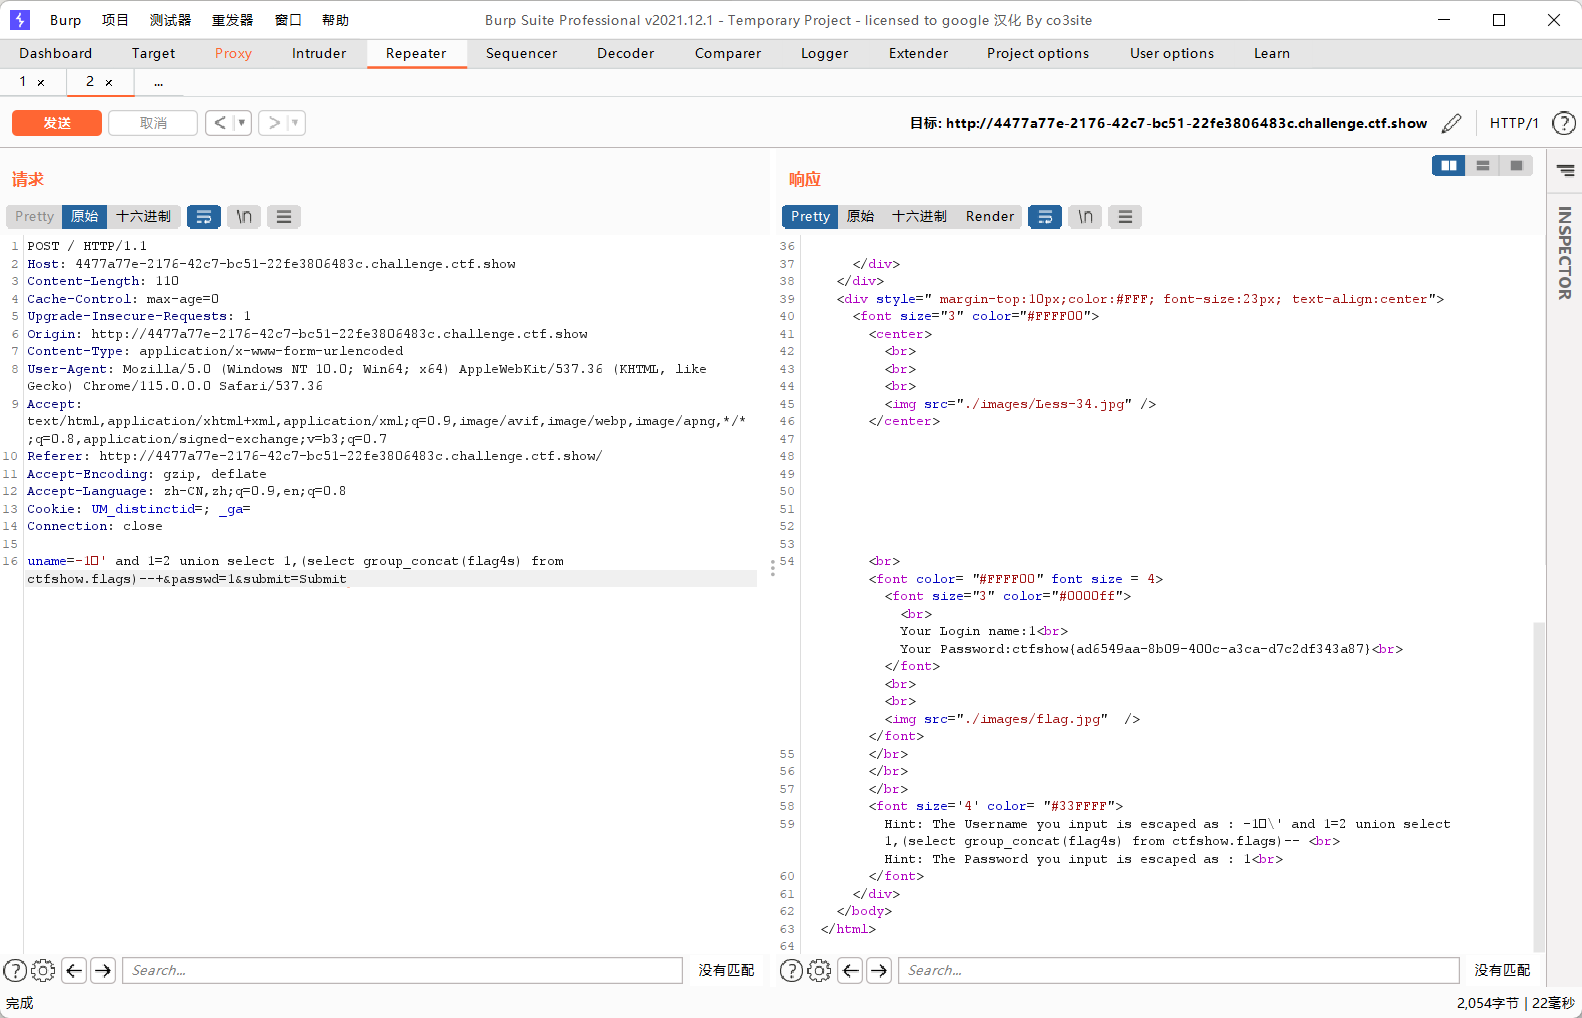
Task: Open request search settings gear
Action: point(43,970)
